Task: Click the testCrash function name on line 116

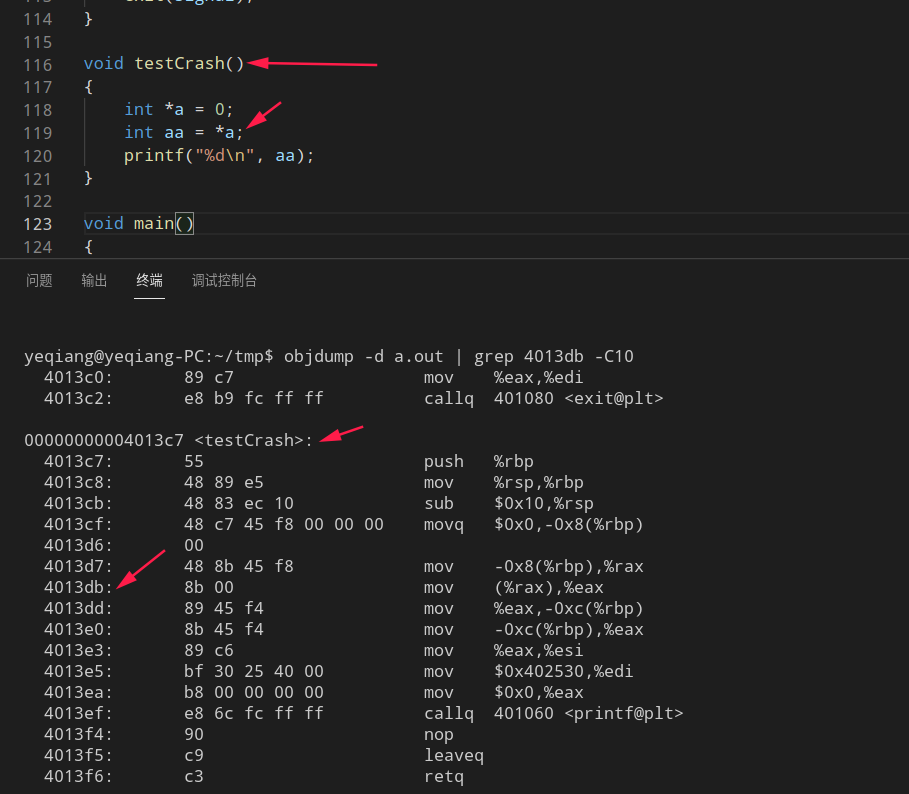Action: coord(184,63)
